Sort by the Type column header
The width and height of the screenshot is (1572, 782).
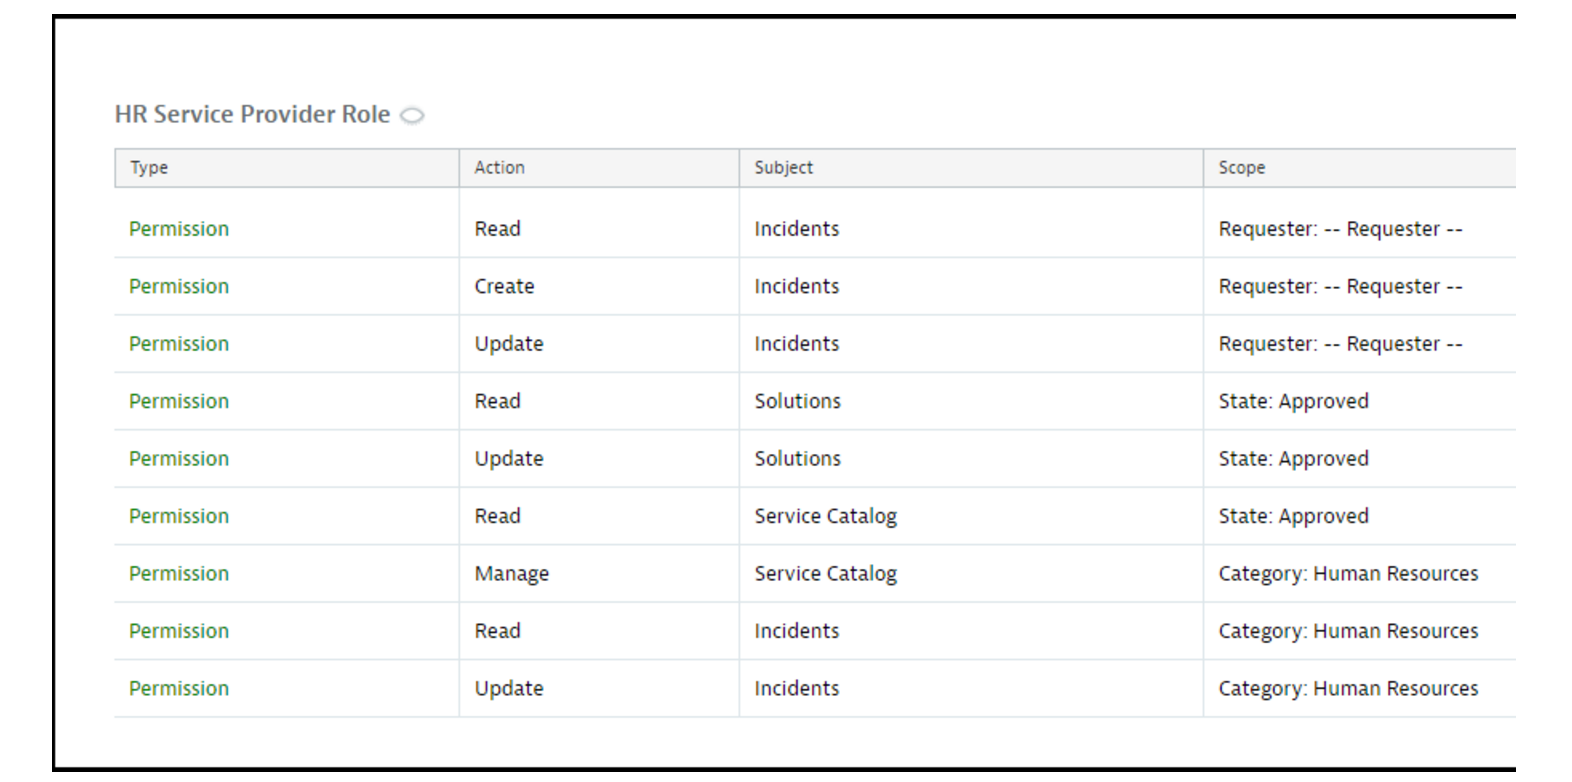point(149,168)
